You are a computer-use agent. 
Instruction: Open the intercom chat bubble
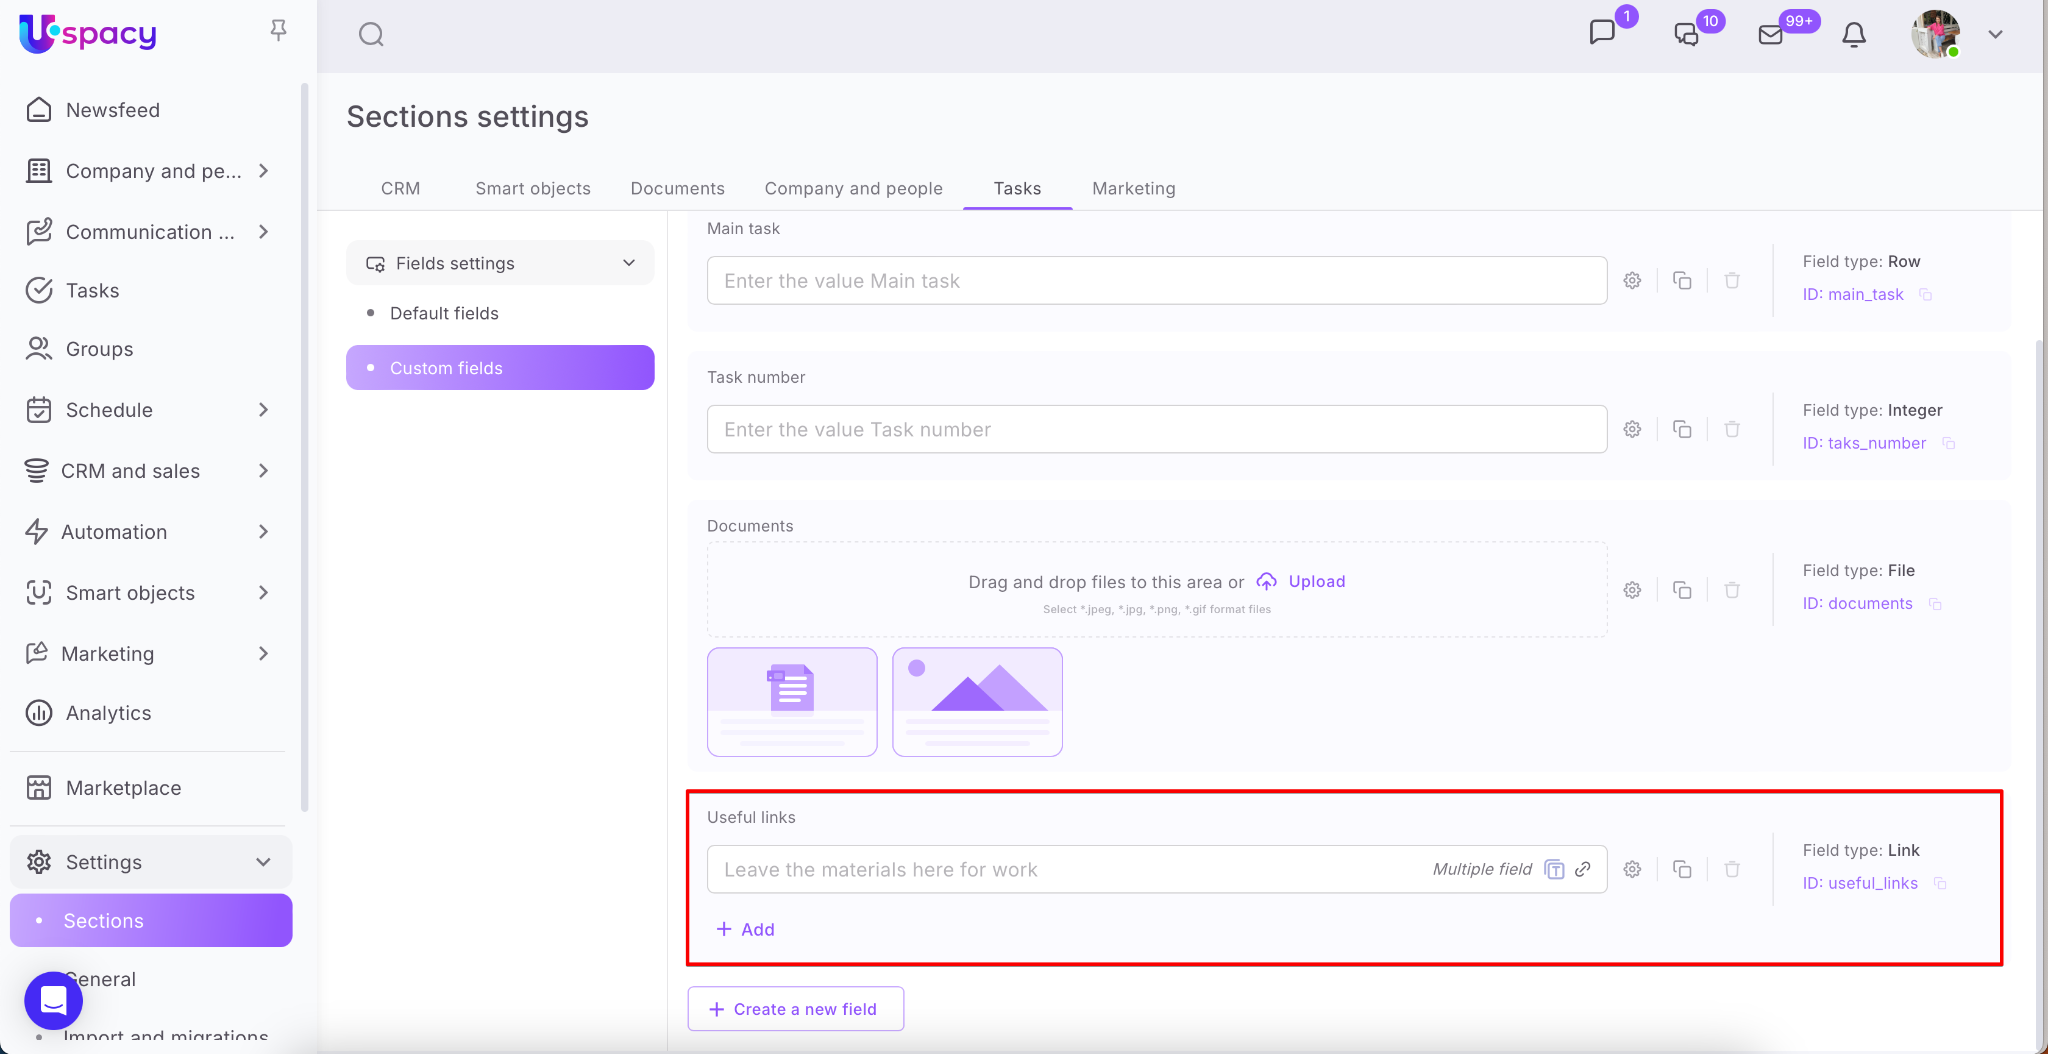click(x=53, y=1000)
